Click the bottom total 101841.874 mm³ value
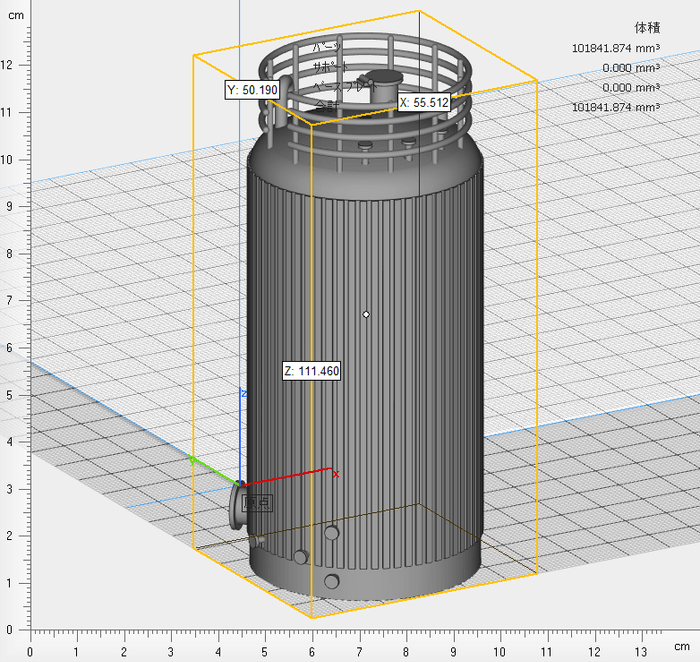 [615, 107]
